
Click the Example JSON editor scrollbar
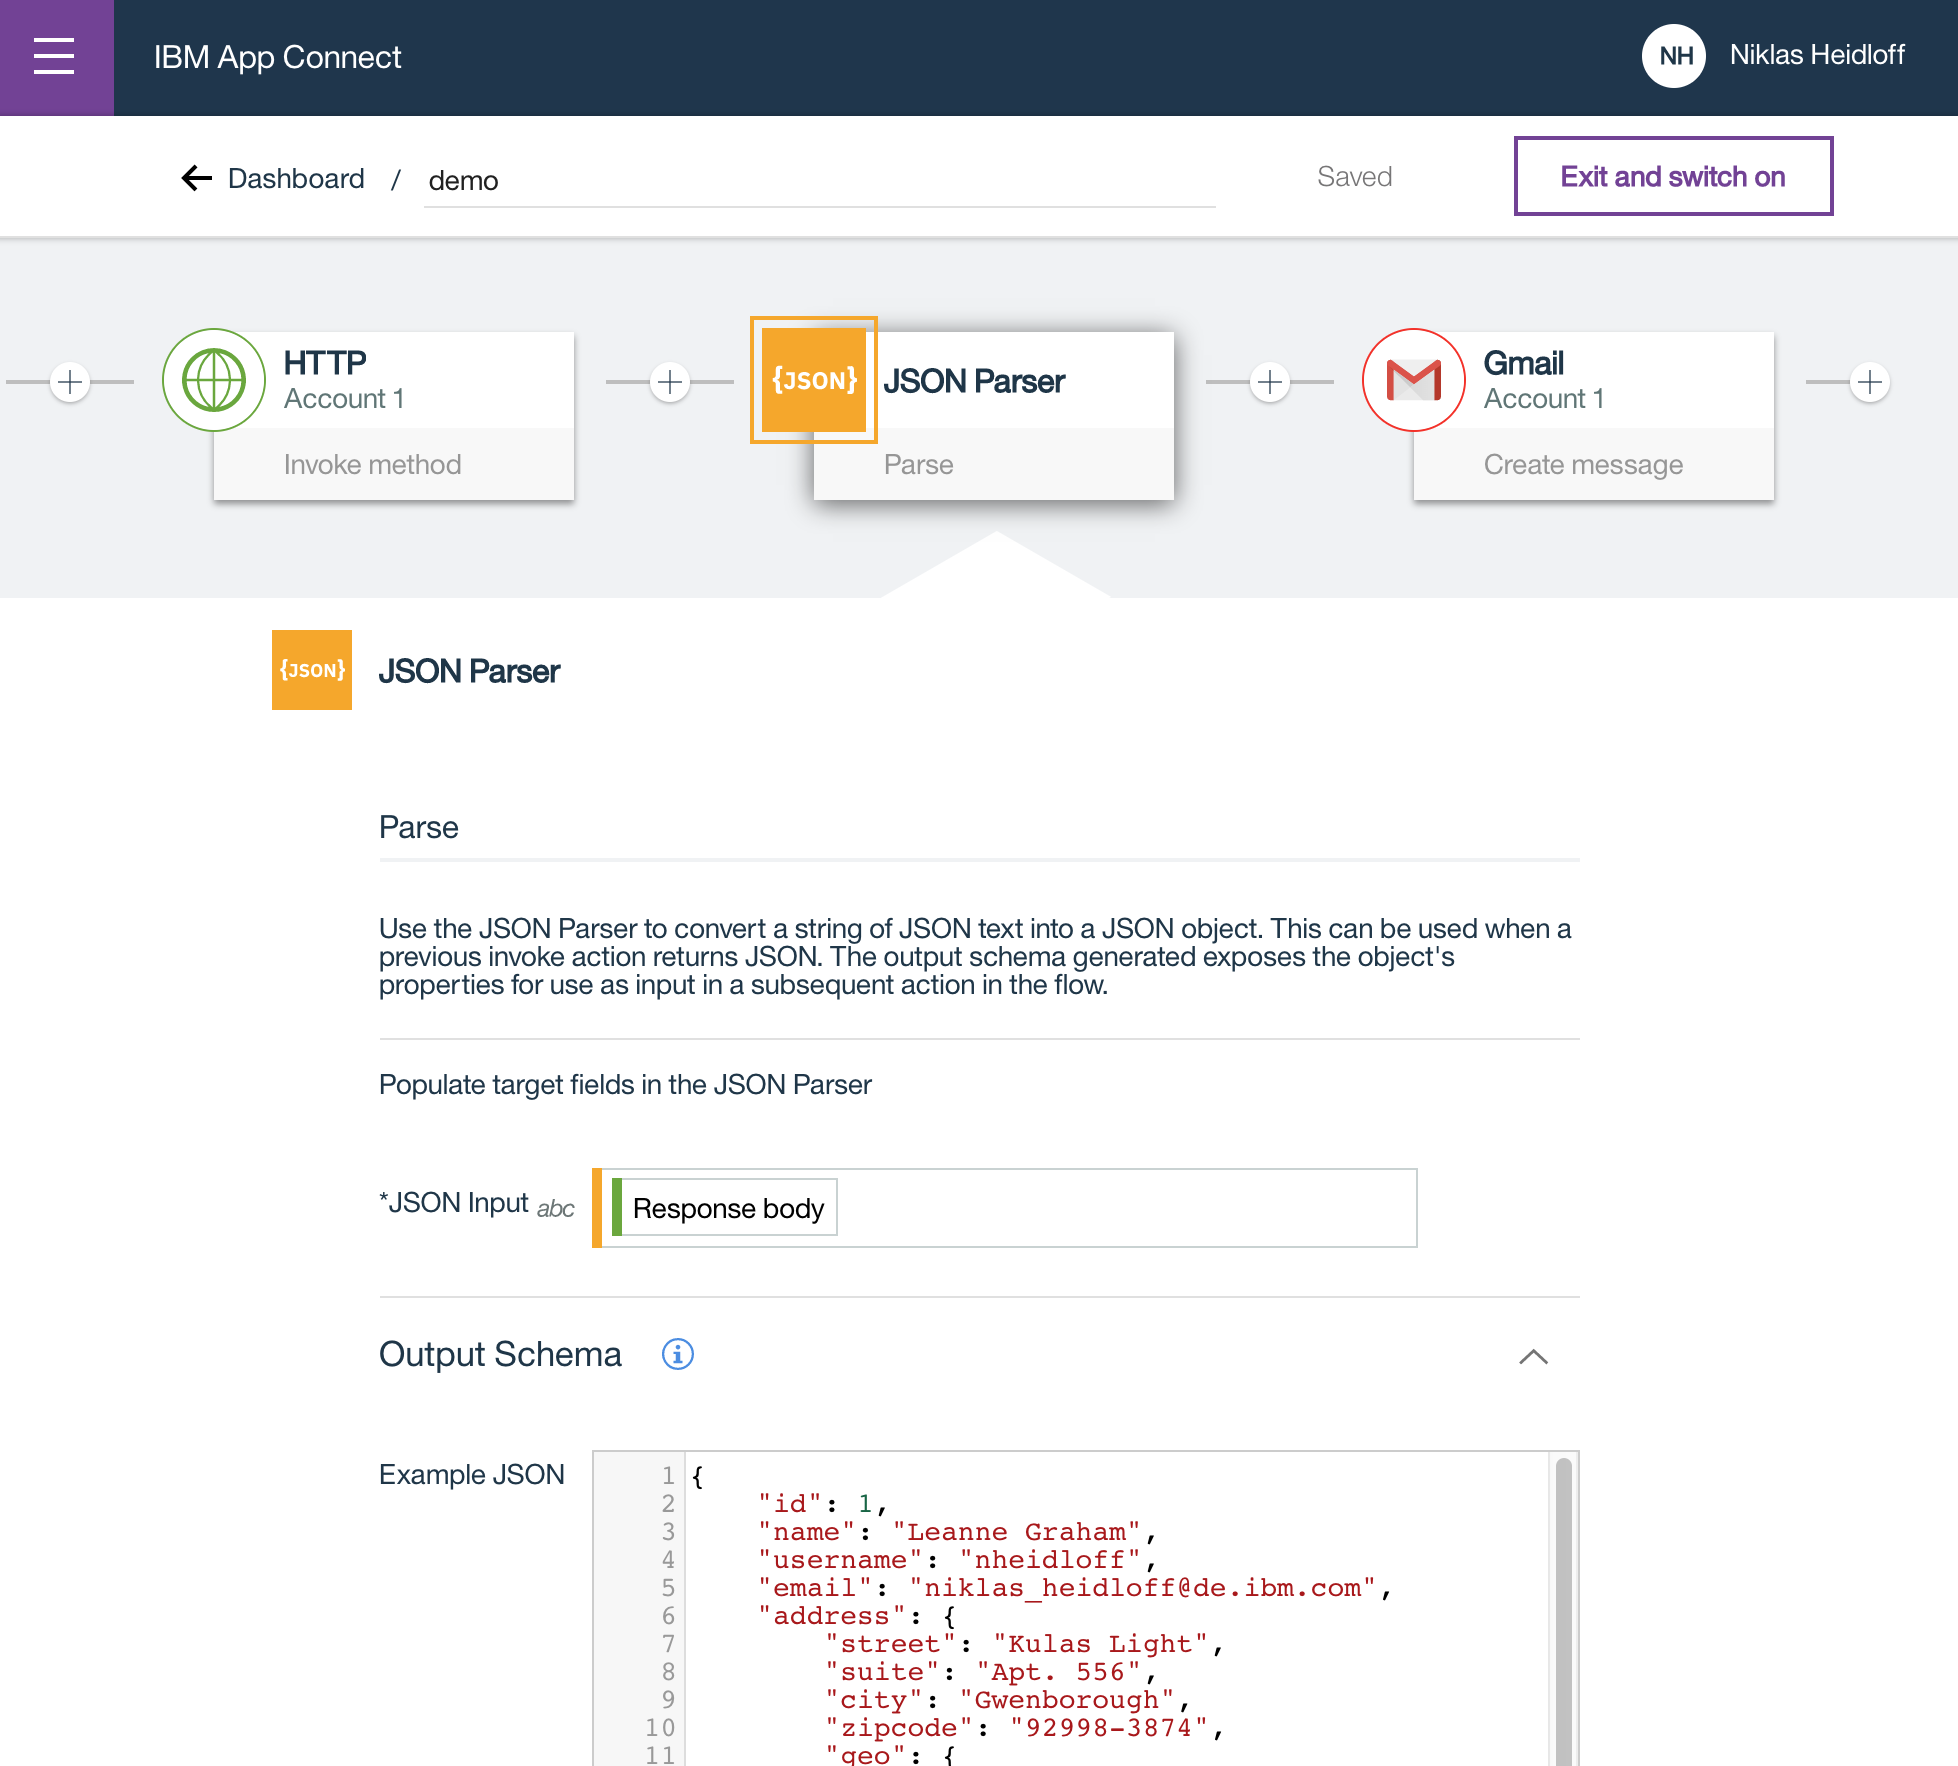(x=1563, y=1610)
